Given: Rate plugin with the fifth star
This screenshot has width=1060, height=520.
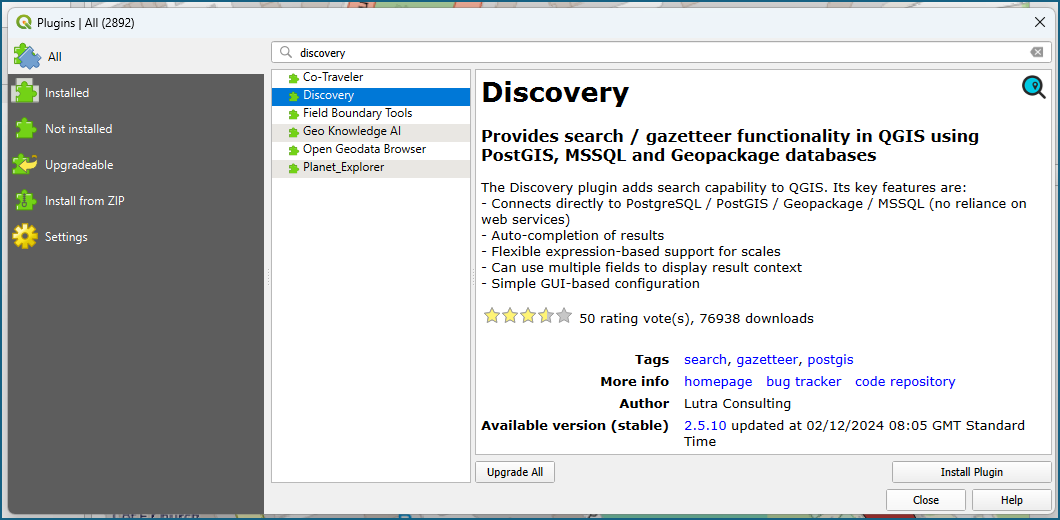Looking at the screenshot, I should (564, 316).
